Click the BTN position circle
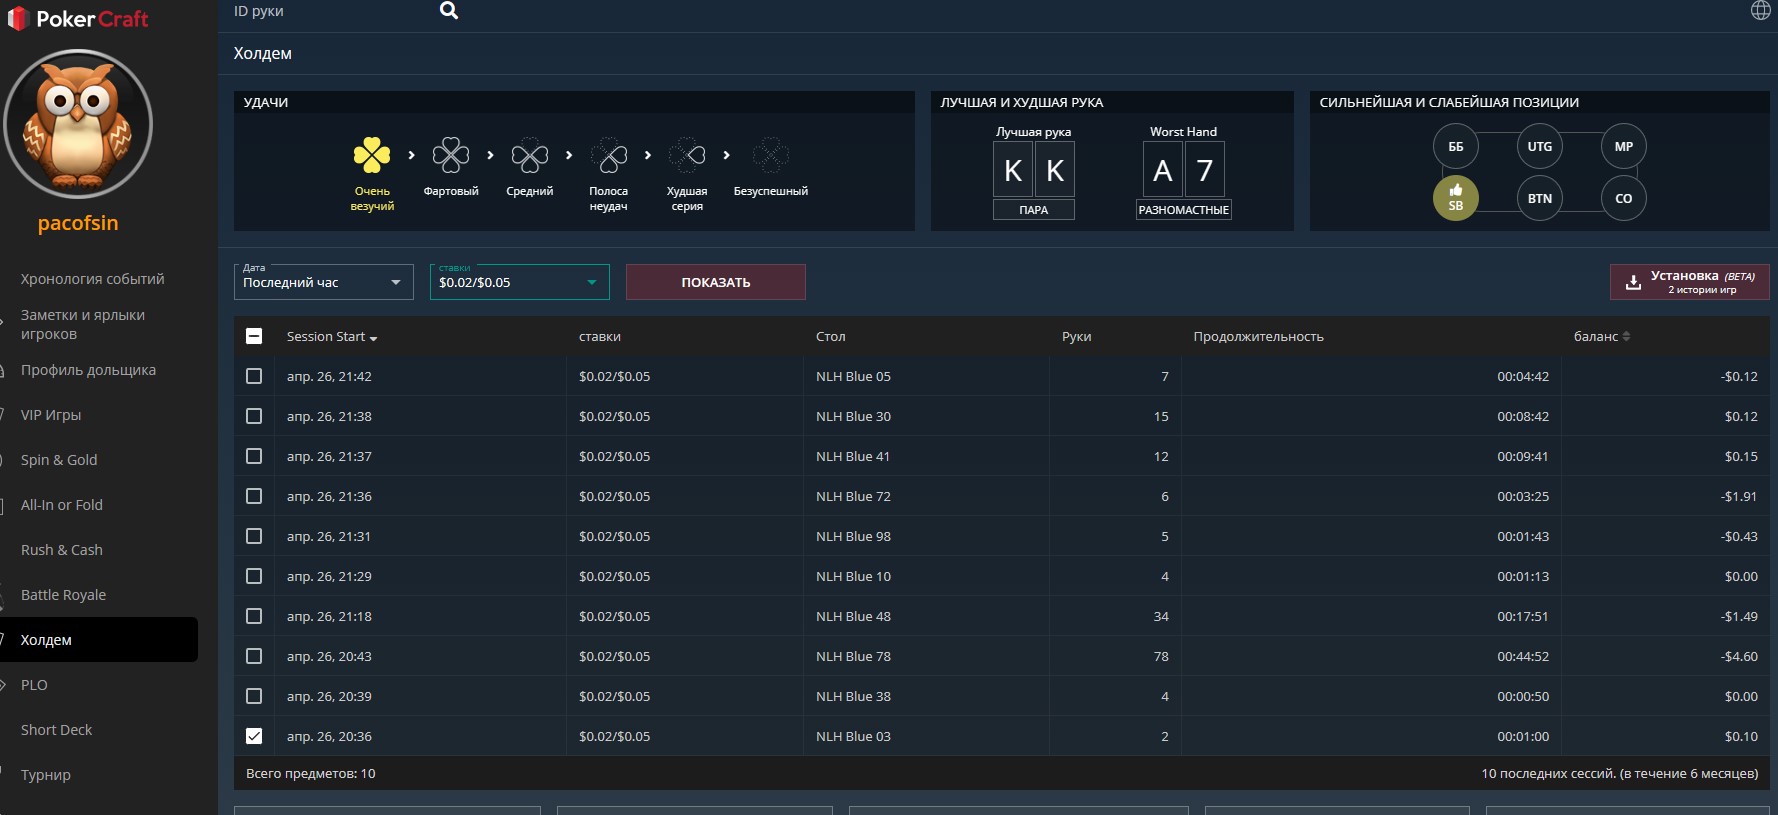This screenshot has width=1778, height=815. tap(1540, 198)
